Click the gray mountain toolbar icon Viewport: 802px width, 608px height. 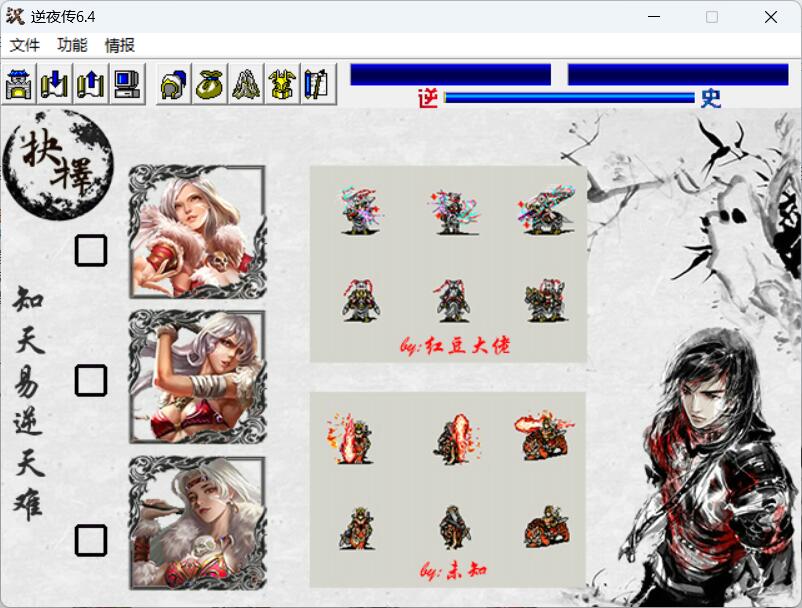tap(246, 84)
